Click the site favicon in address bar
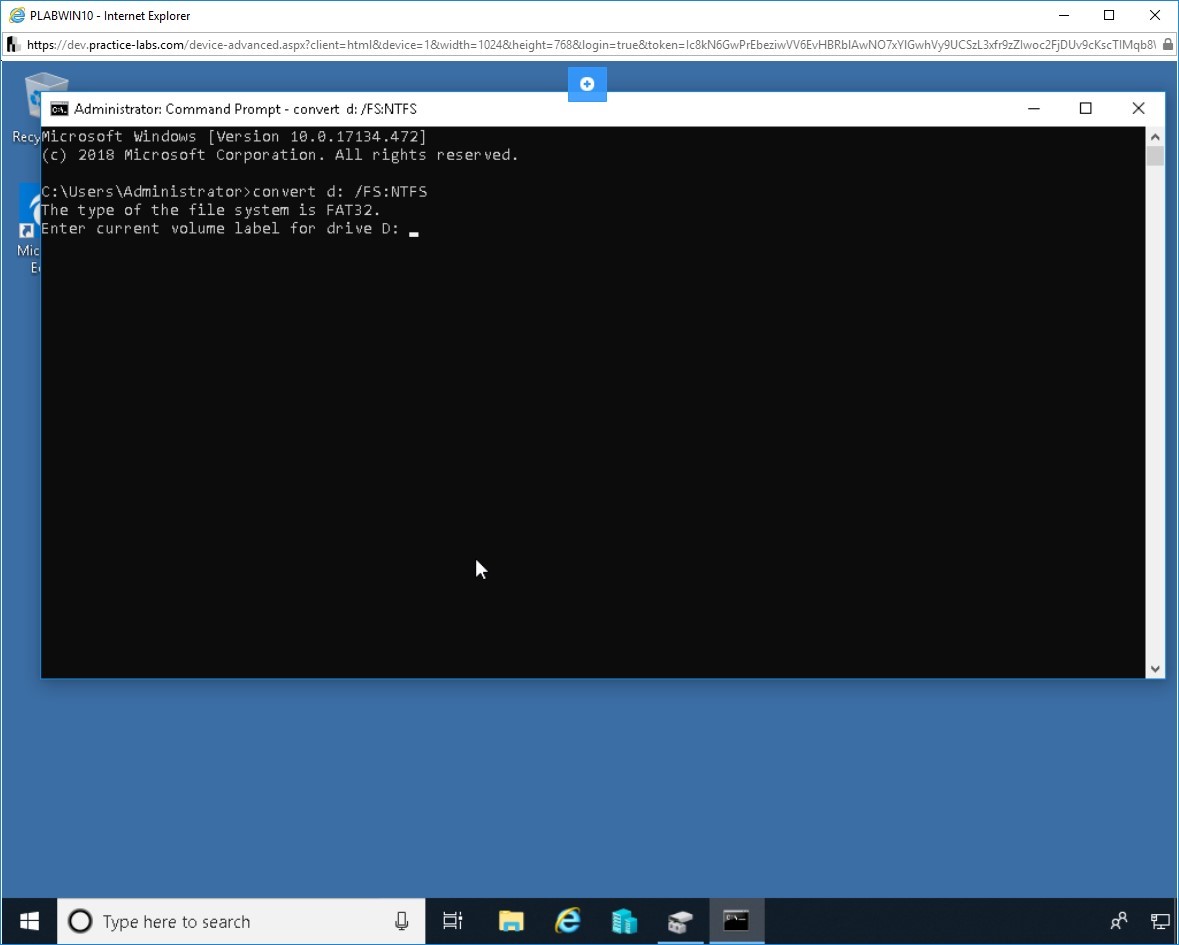The width and height of the screenshot is (1179, 945). 14,44
